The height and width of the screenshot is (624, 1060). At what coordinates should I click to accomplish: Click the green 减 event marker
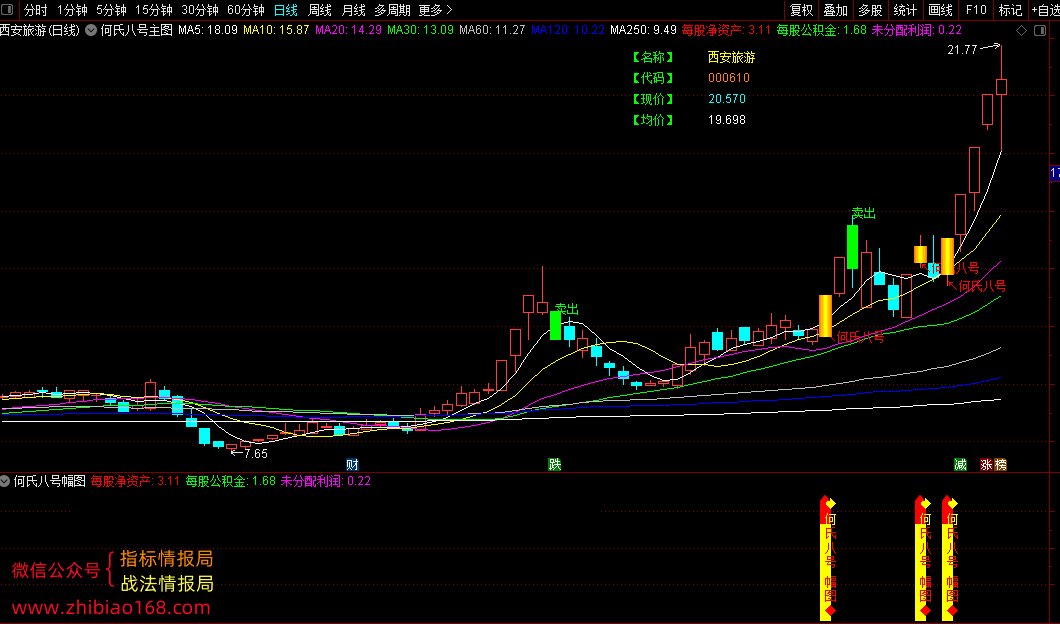click(x=960, y=464)
